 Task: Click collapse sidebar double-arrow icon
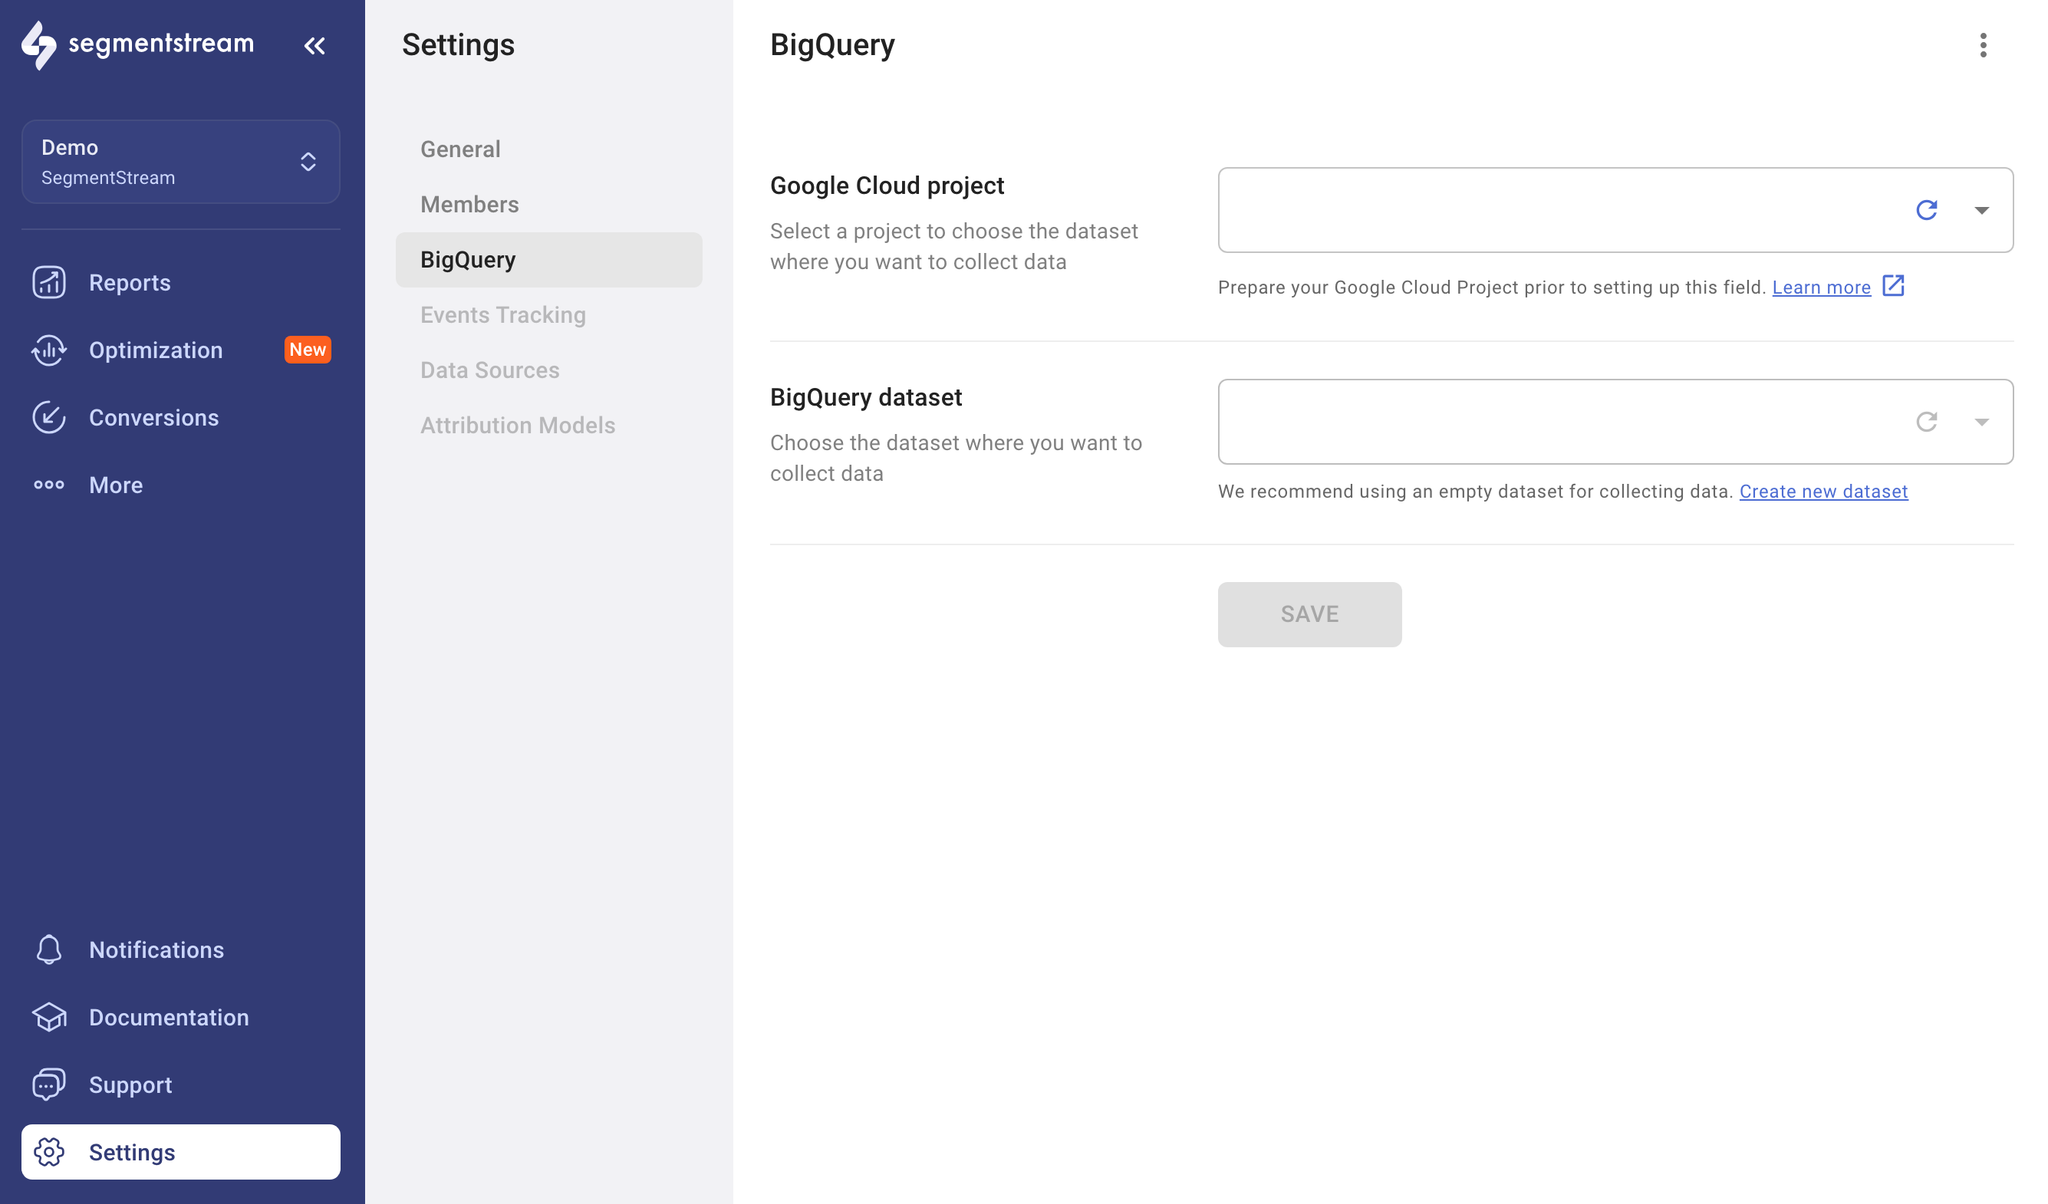click(x=314, y=44)
